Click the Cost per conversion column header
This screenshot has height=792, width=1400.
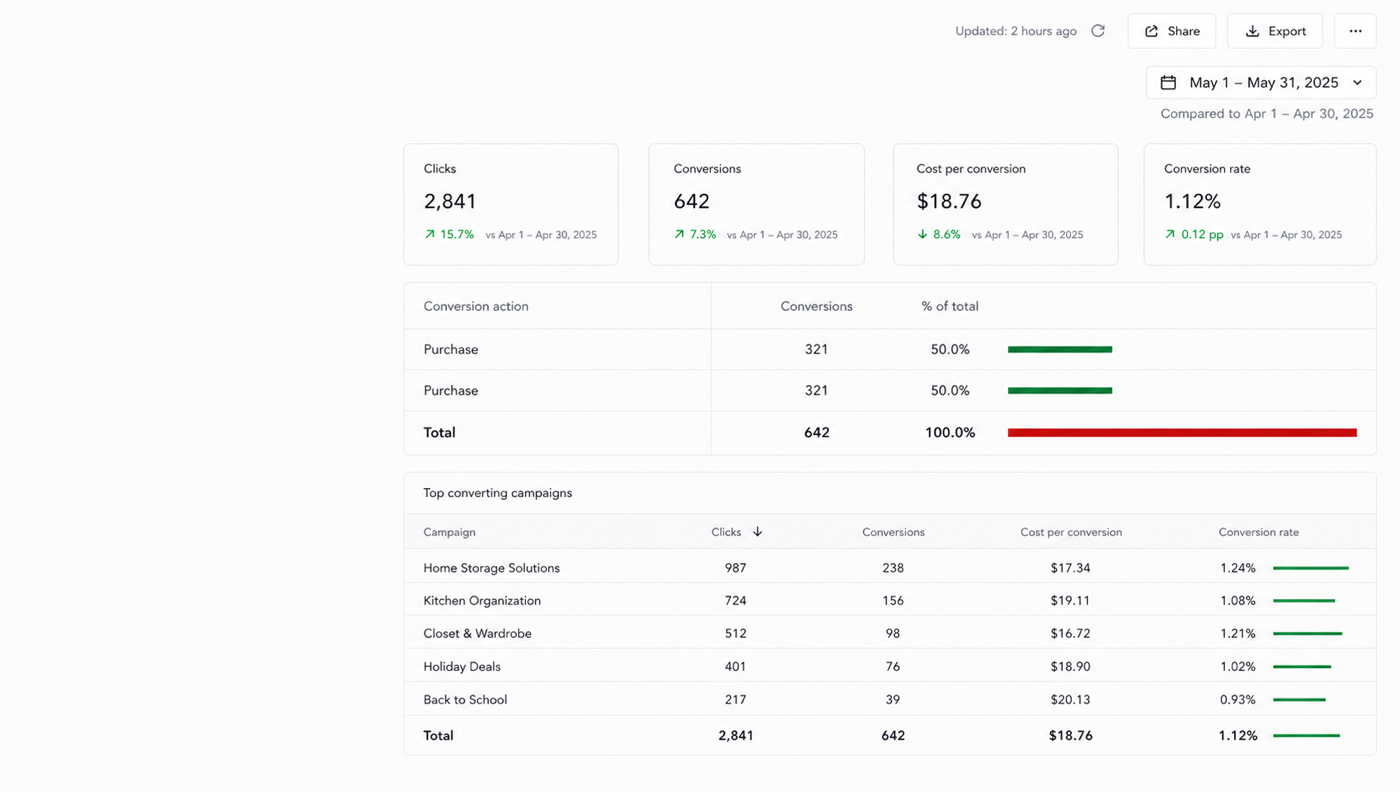pyautogui.click(x=1071, y=532)
